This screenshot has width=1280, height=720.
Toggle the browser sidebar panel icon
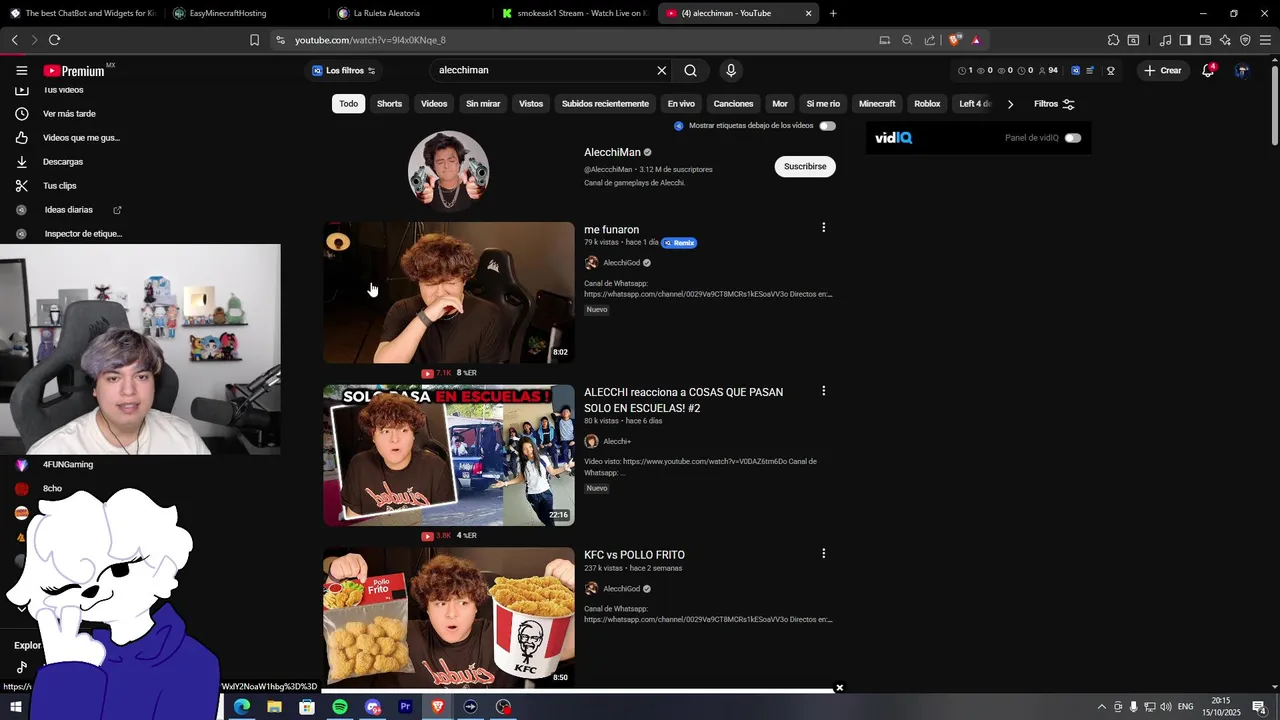[1185, 40]
